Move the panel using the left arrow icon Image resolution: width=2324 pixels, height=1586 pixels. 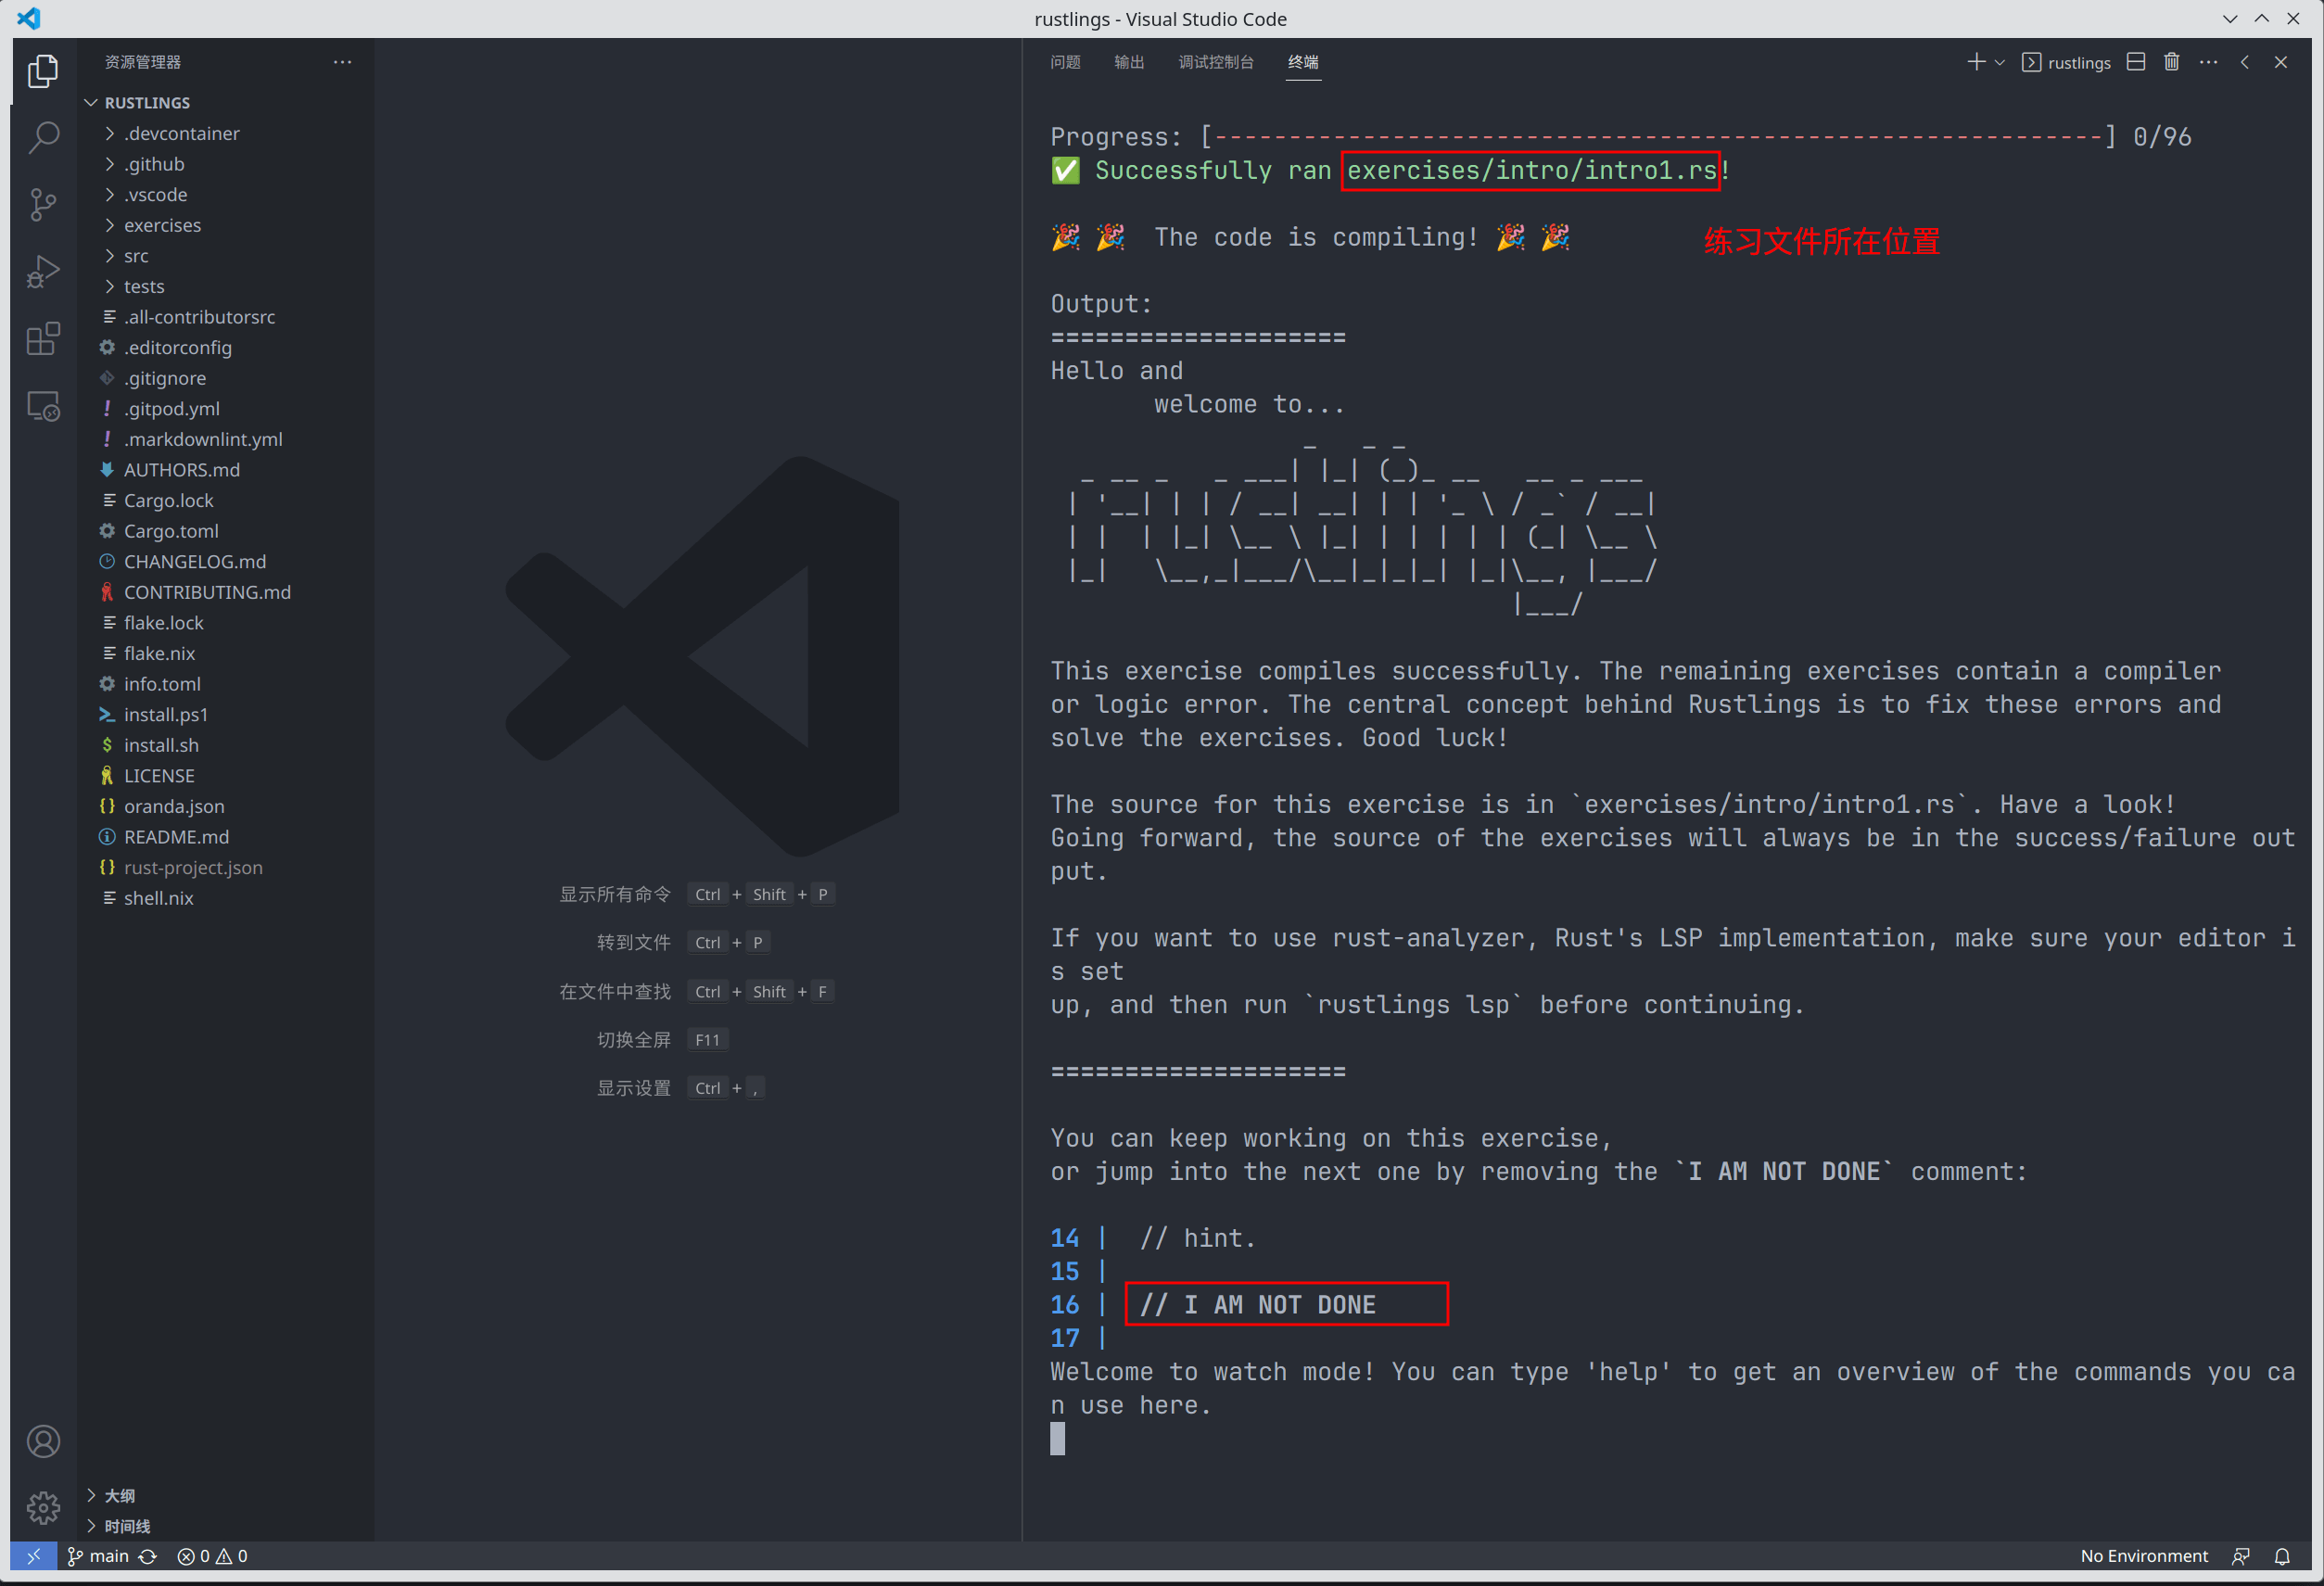(2245, 62)
